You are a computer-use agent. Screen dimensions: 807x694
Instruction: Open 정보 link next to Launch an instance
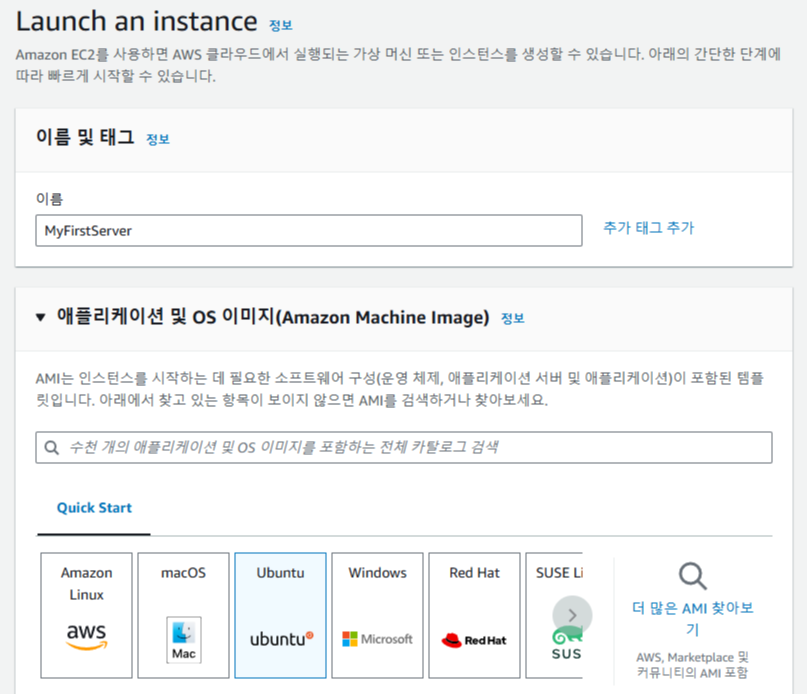point(281,25)
